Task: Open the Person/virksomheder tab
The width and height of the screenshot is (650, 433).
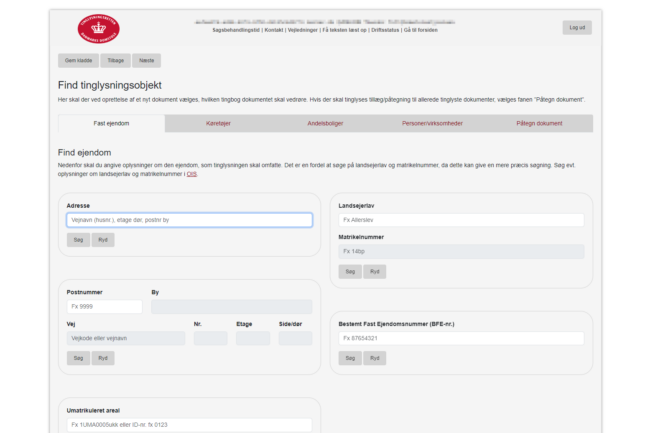Action: pos(432,123)
